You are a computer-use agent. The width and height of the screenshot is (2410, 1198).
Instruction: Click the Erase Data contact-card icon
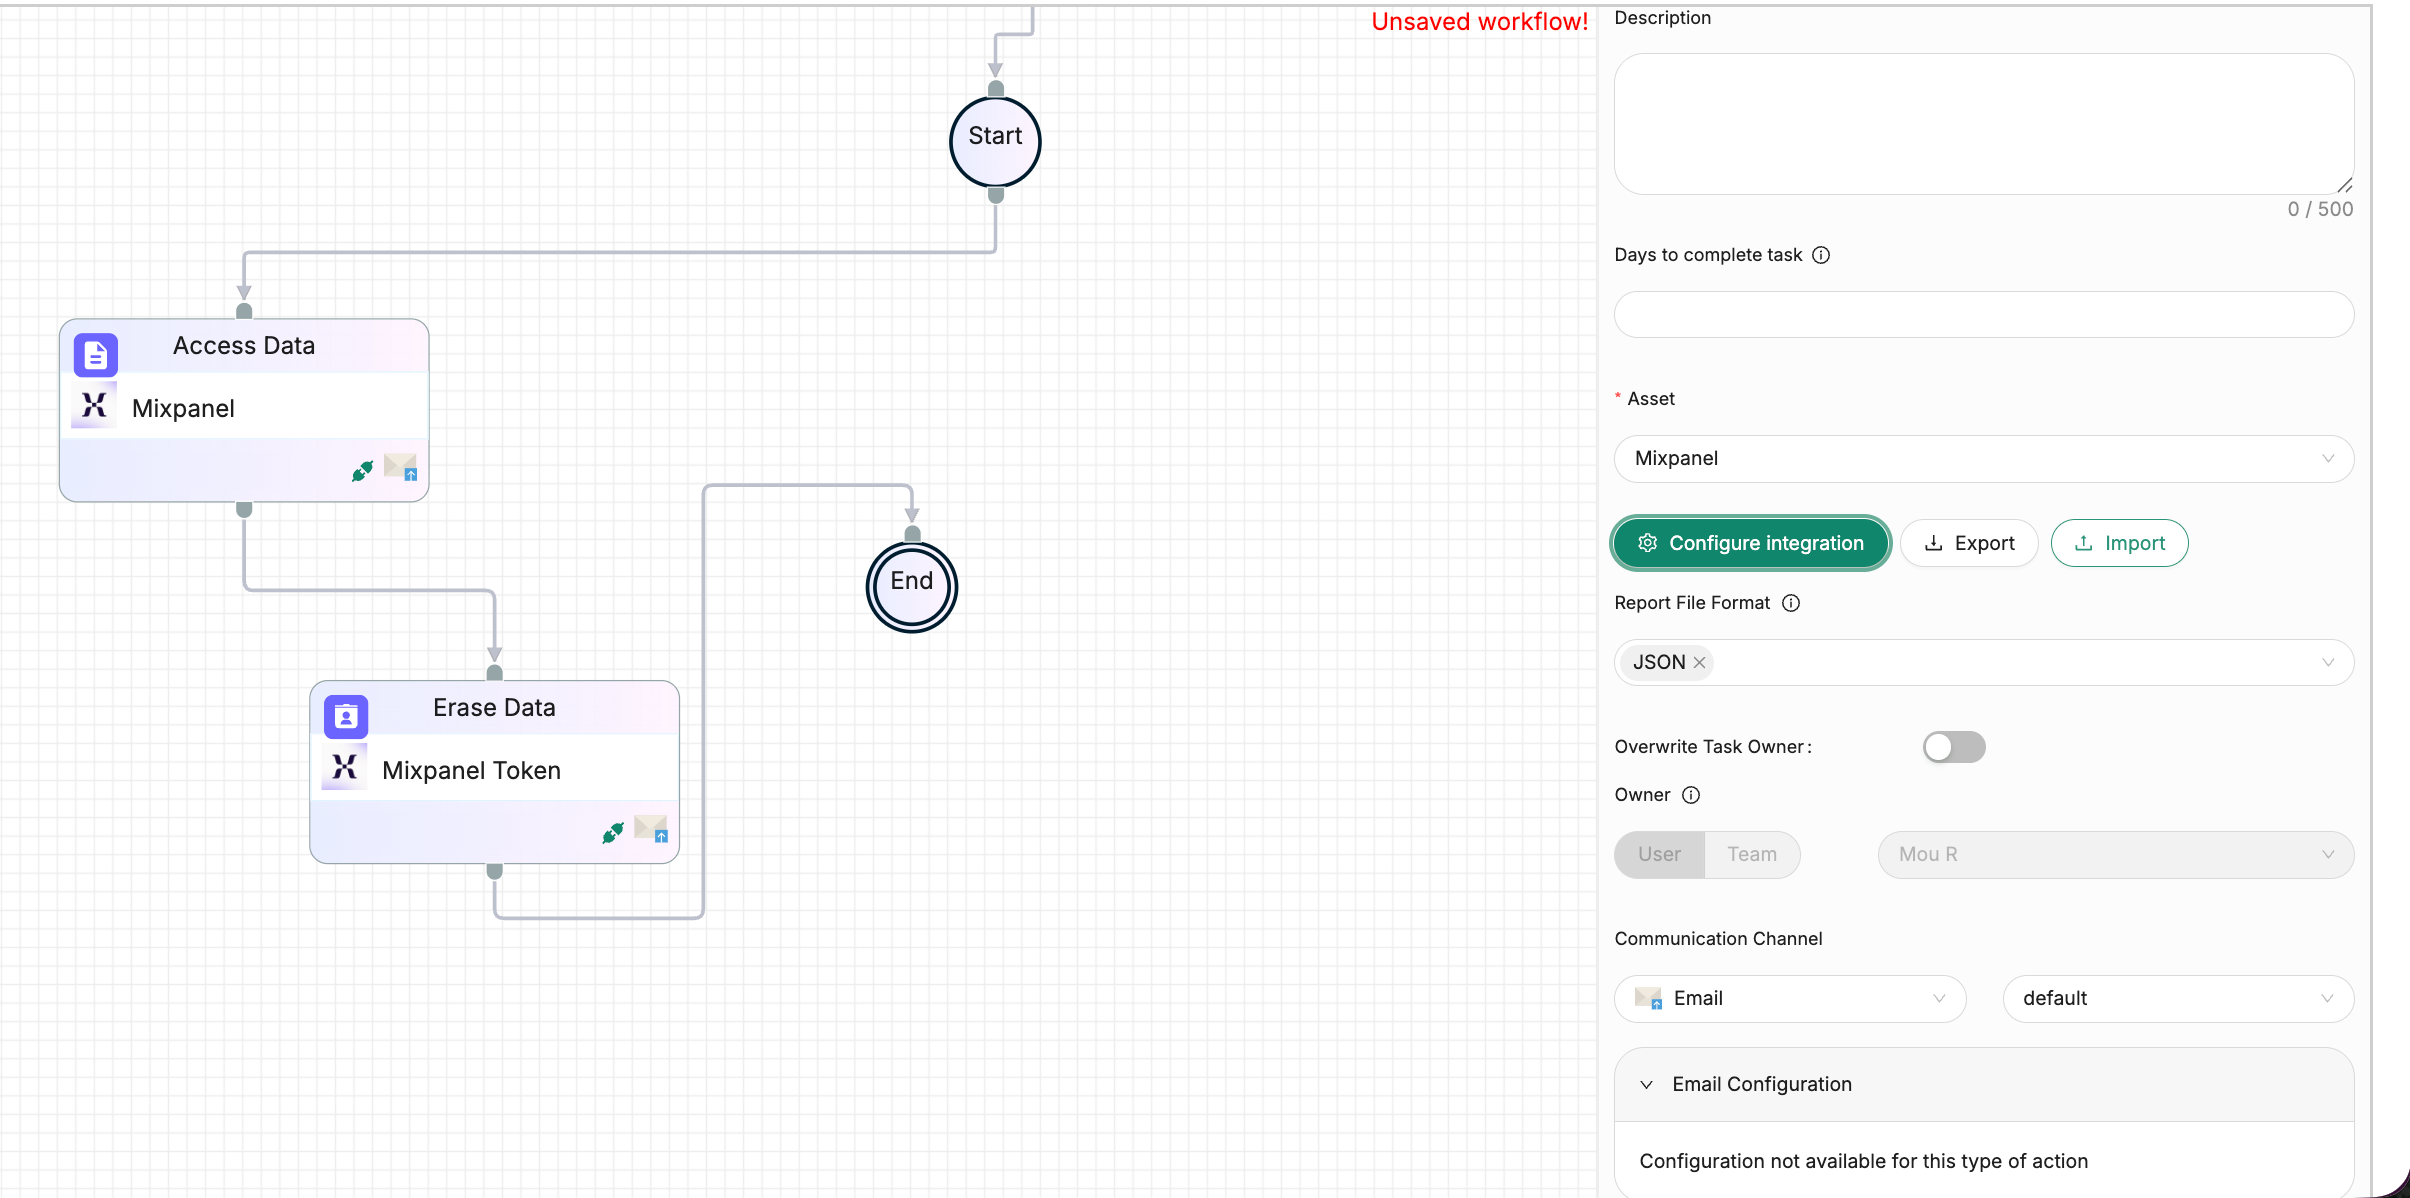(346, 716)
